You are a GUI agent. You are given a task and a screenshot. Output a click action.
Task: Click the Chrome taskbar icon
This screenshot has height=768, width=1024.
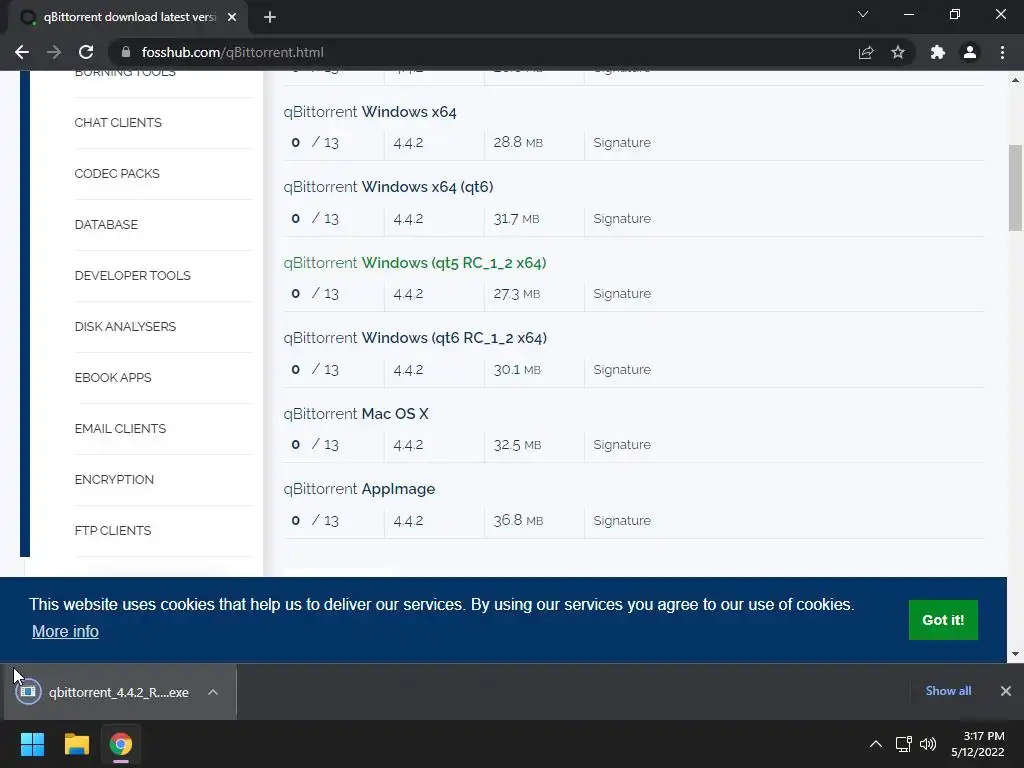(x=121, y=744)
